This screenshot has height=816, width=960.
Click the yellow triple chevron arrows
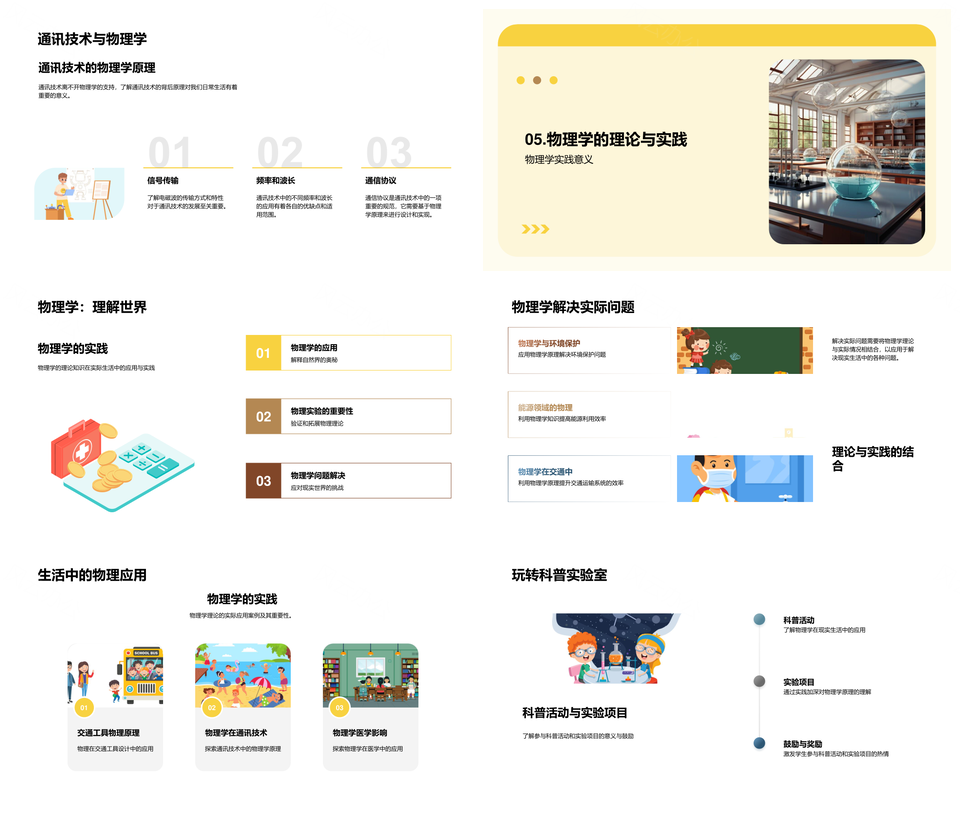pyautogui.click(x=535, y=229)
